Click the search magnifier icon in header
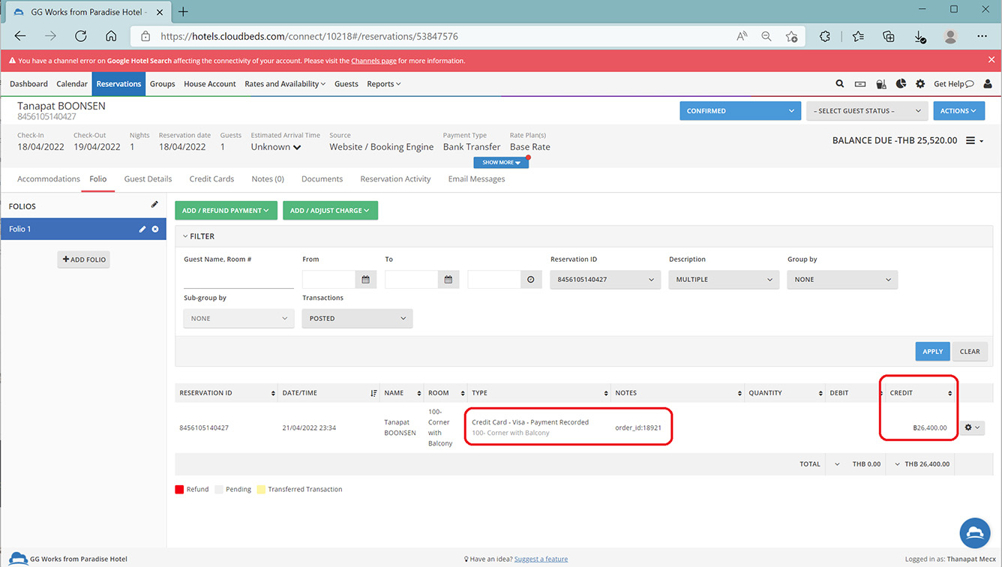 coord(839,84)
